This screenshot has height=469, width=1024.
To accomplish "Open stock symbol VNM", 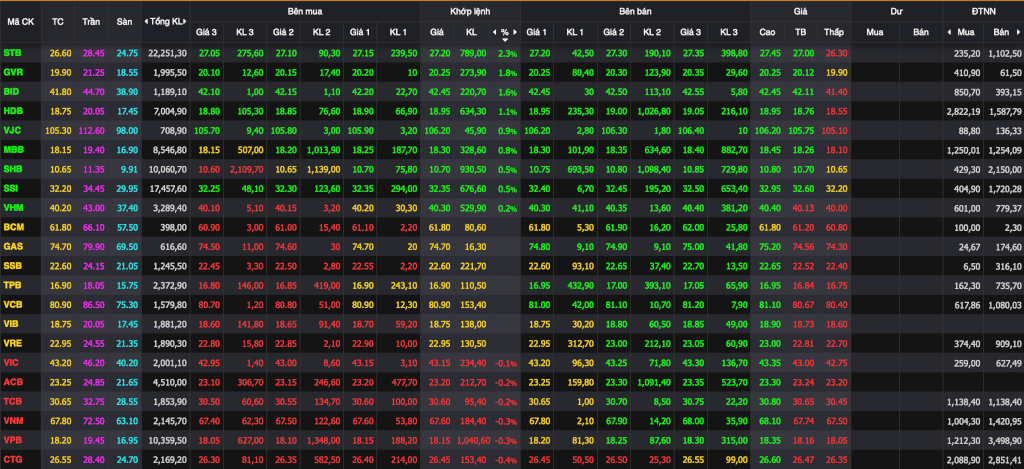I will (x=12, y=421).
